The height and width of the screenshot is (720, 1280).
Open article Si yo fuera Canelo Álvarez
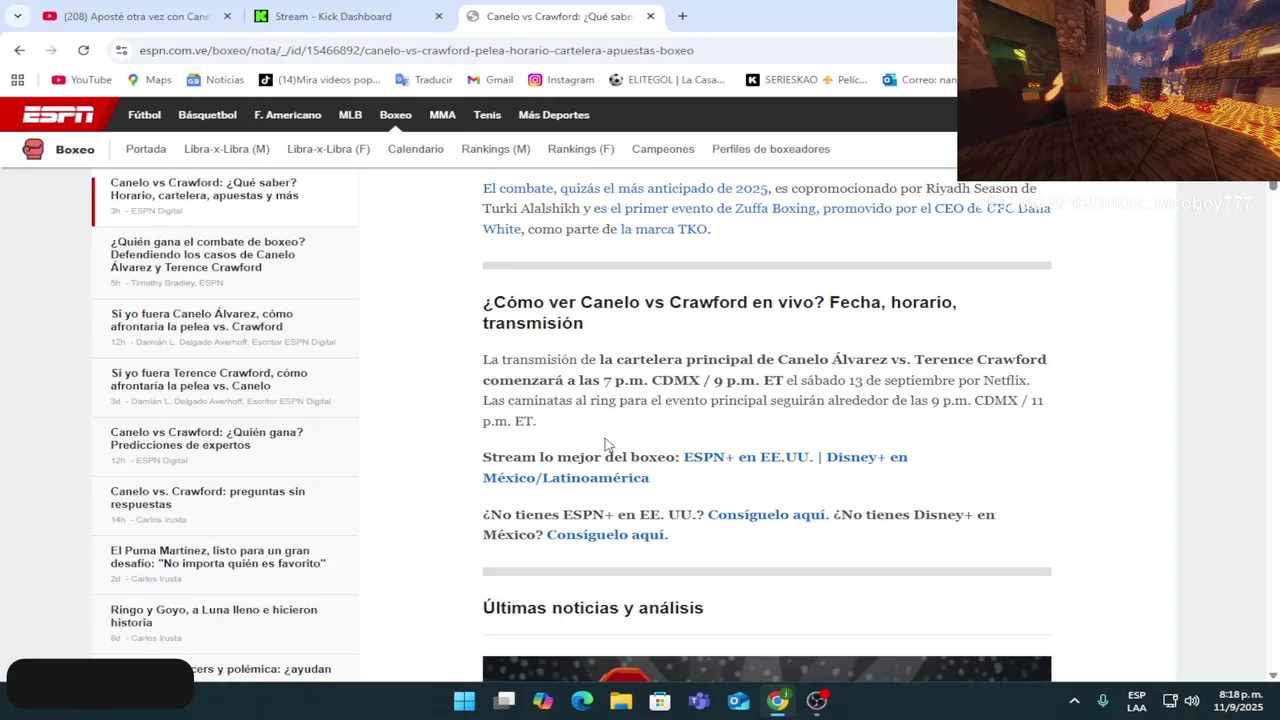tap(202, 320)
